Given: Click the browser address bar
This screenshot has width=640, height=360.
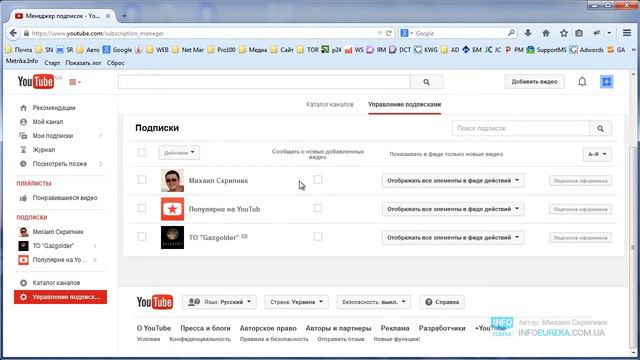Looking at the screenshot, I should point(204,33).
